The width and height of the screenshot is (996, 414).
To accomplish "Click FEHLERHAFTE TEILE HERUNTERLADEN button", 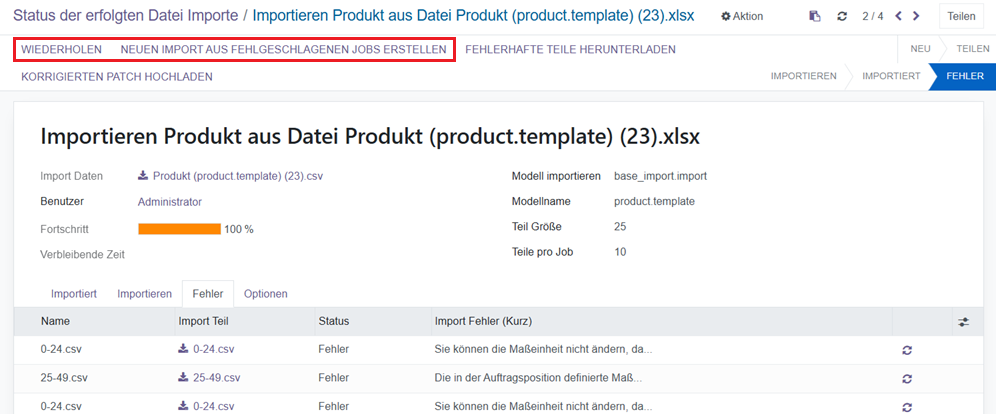I will (x=570, y=49).
